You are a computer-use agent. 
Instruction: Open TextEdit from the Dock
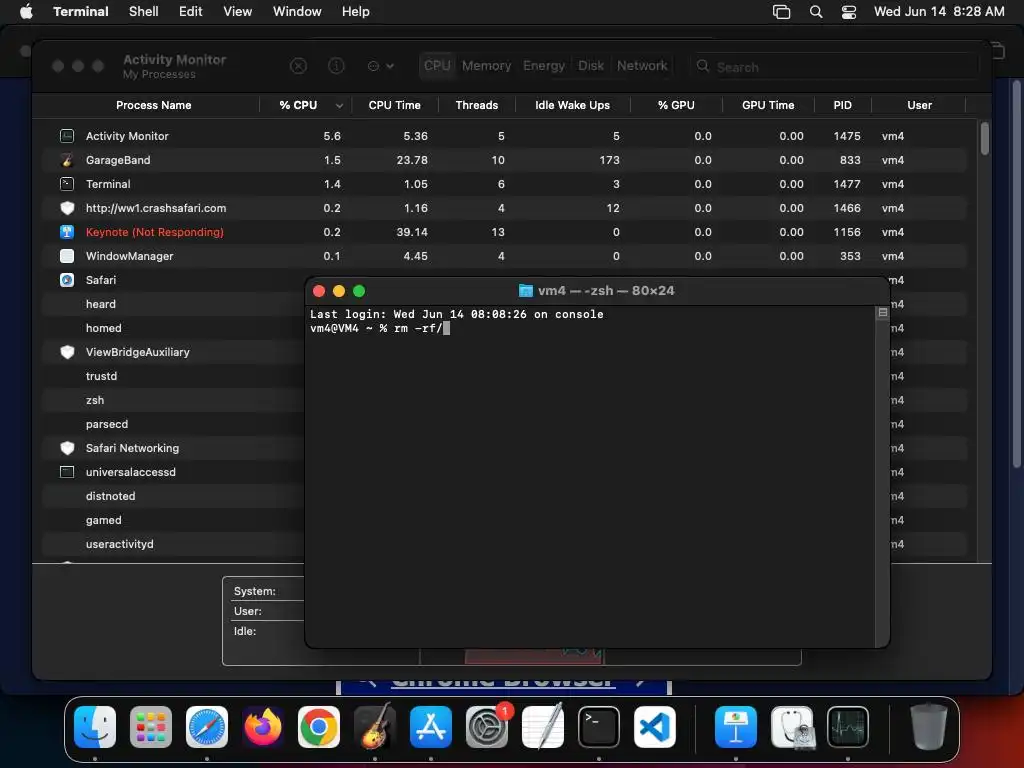click(x=543, y=727)
